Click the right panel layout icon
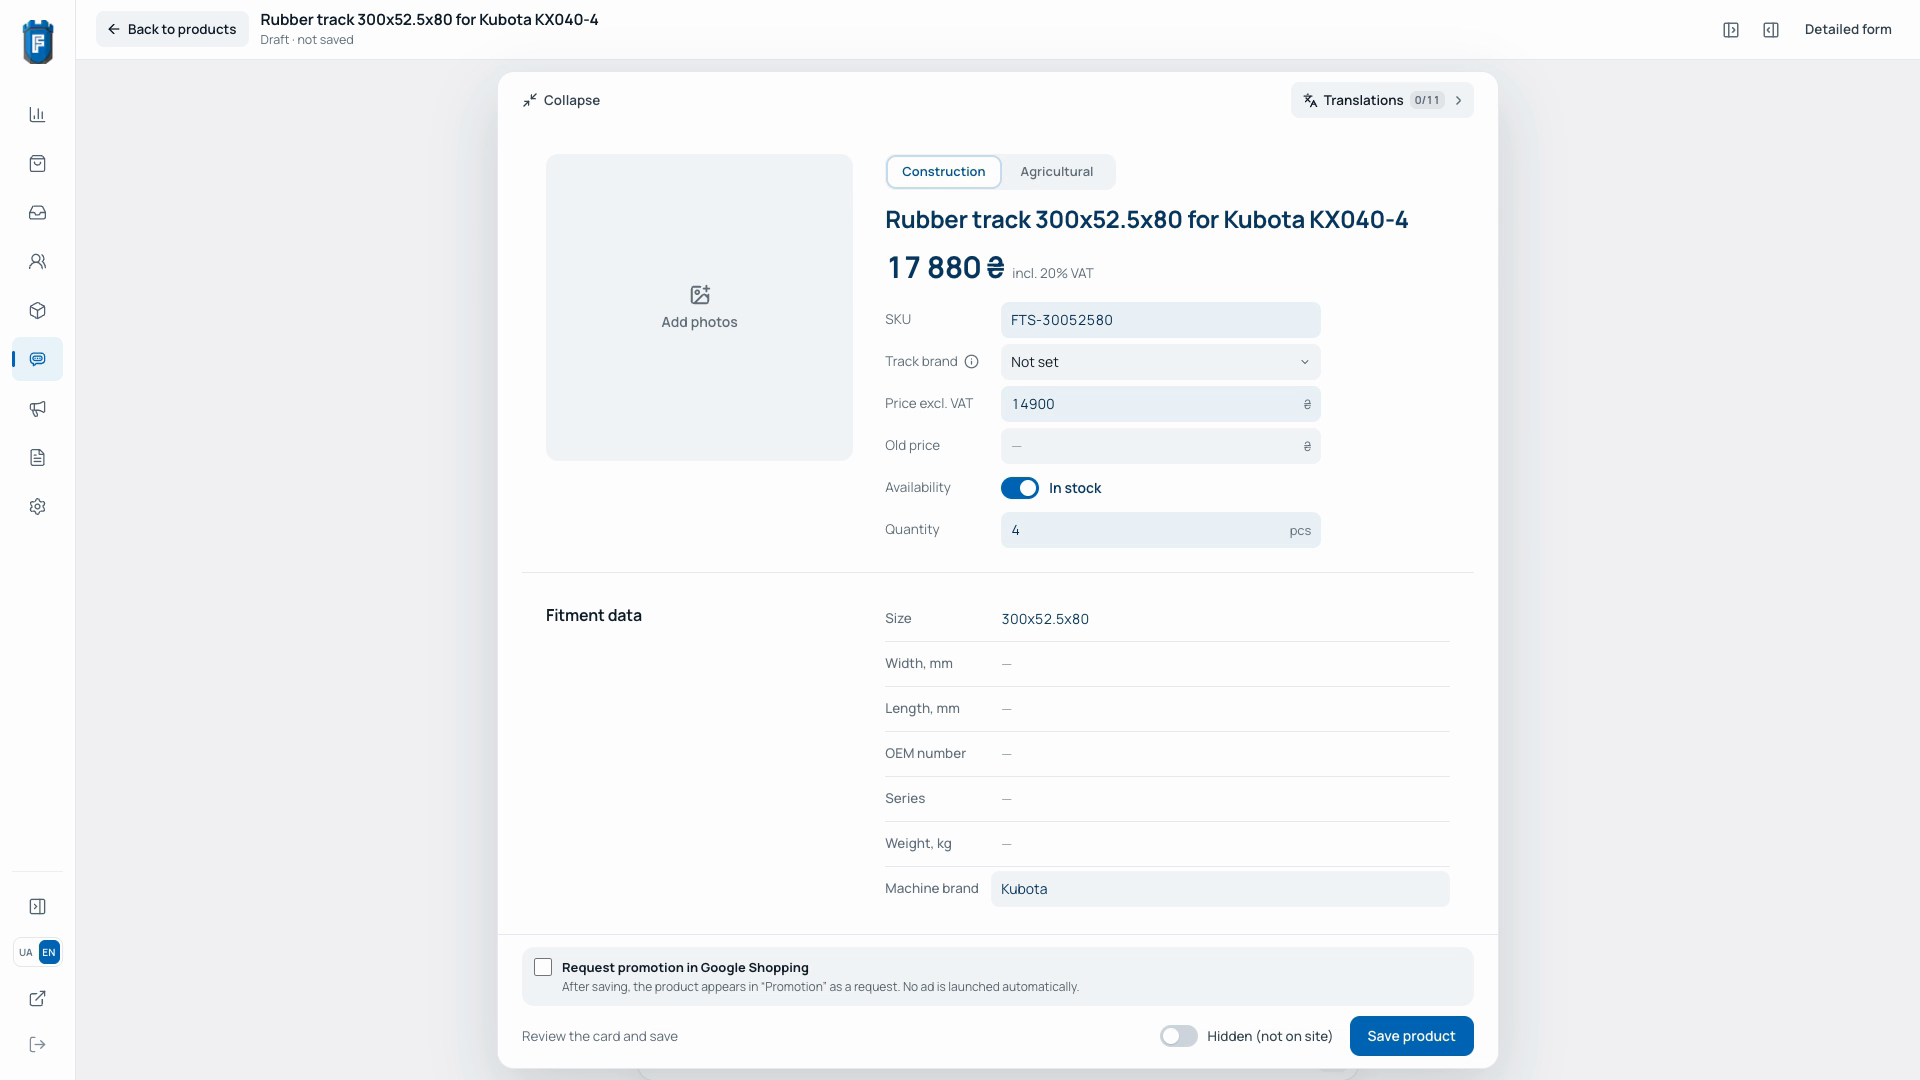The image size is (1920, 1080). coord(1771,30)
